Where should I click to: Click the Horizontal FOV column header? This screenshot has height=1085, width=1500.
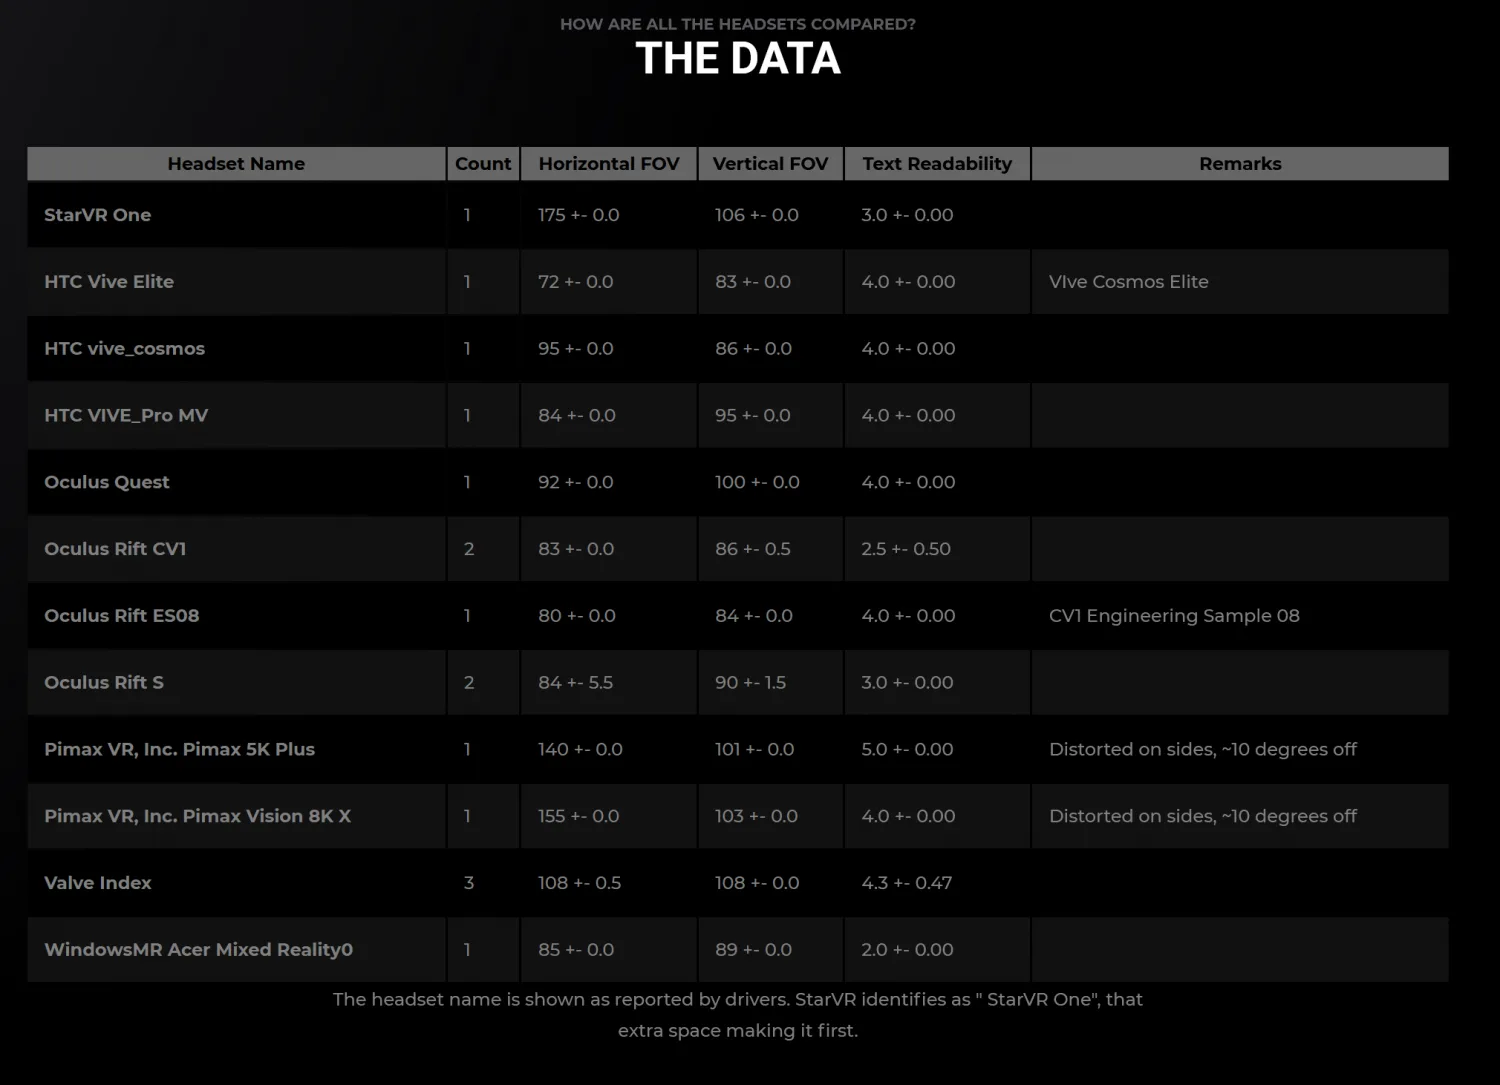point(609,164)
